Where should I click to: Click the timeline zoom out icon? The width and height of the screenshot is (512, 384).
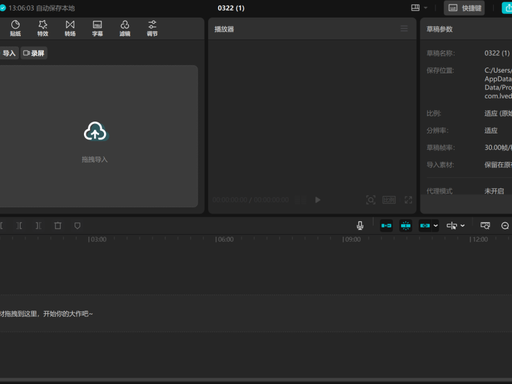[505, 226]
